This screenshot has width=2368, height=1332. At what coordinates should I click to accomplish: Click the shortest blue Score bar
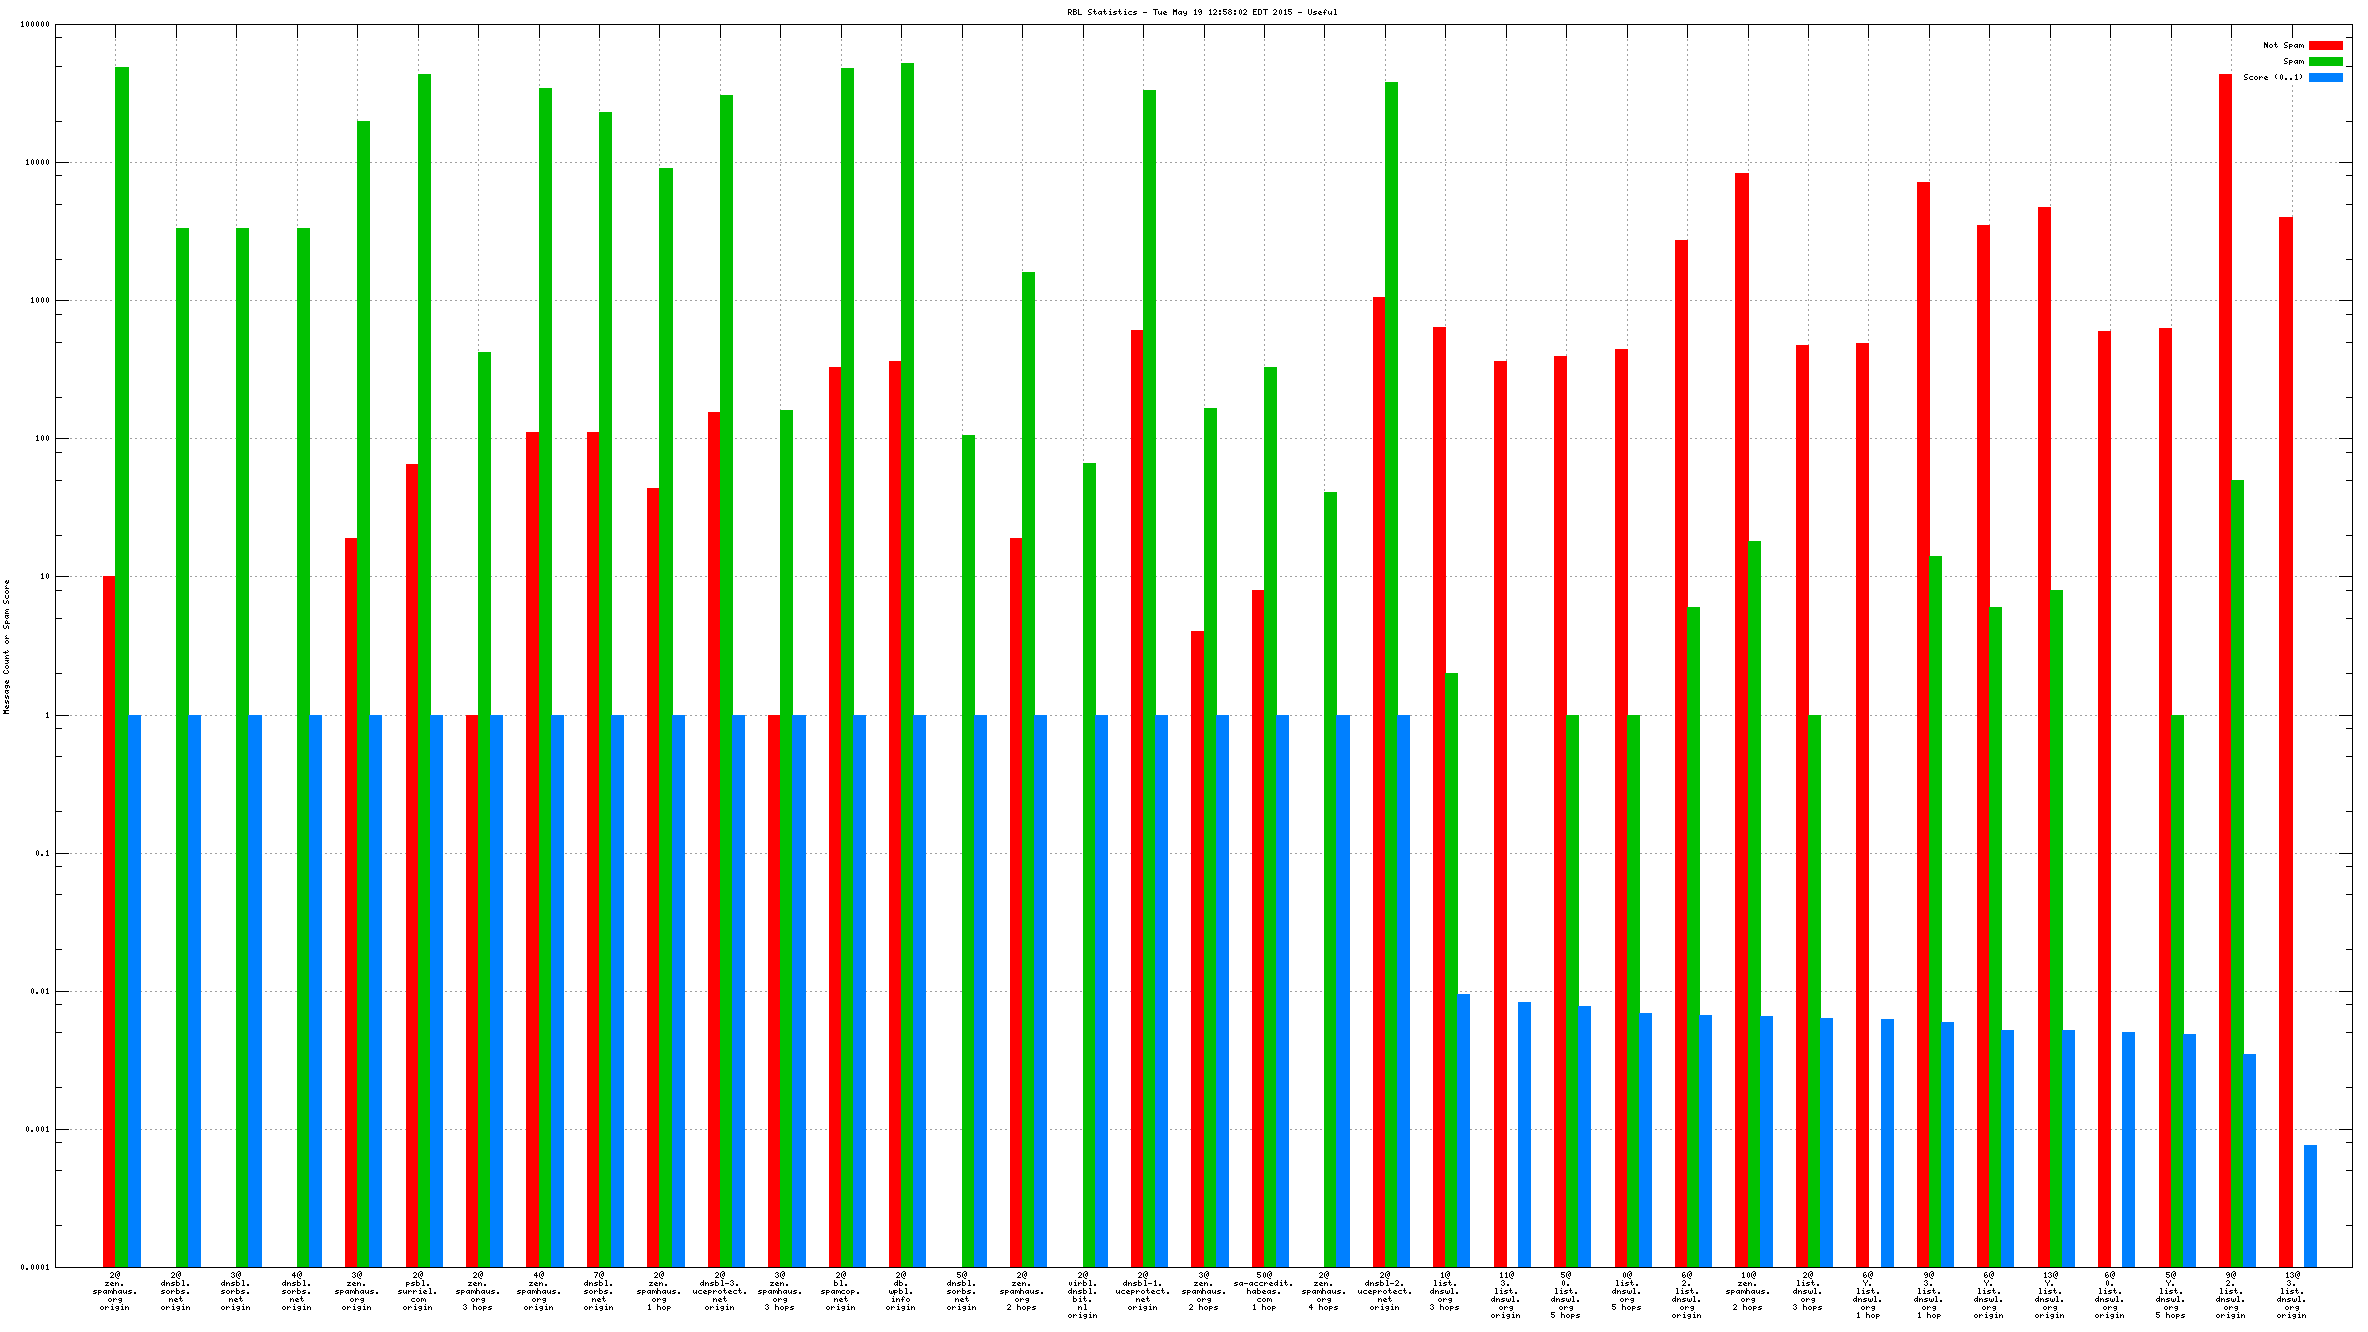tap(2310, 1205)
